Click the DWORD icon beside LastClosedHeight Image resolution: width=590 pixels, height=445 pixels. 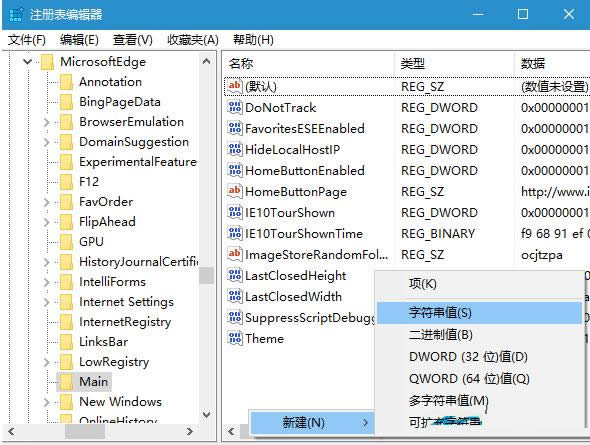[234, 275]
